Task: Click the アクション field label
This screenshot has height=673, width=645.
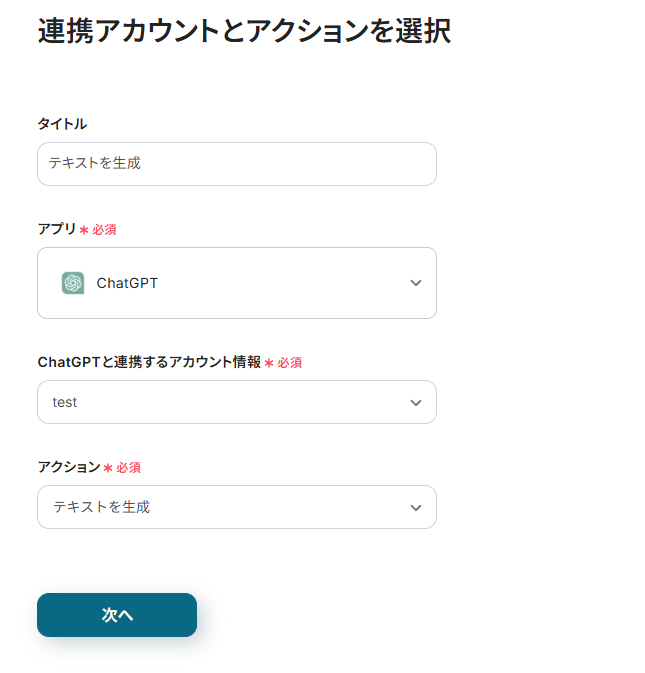Action: [x=69, y=467]
